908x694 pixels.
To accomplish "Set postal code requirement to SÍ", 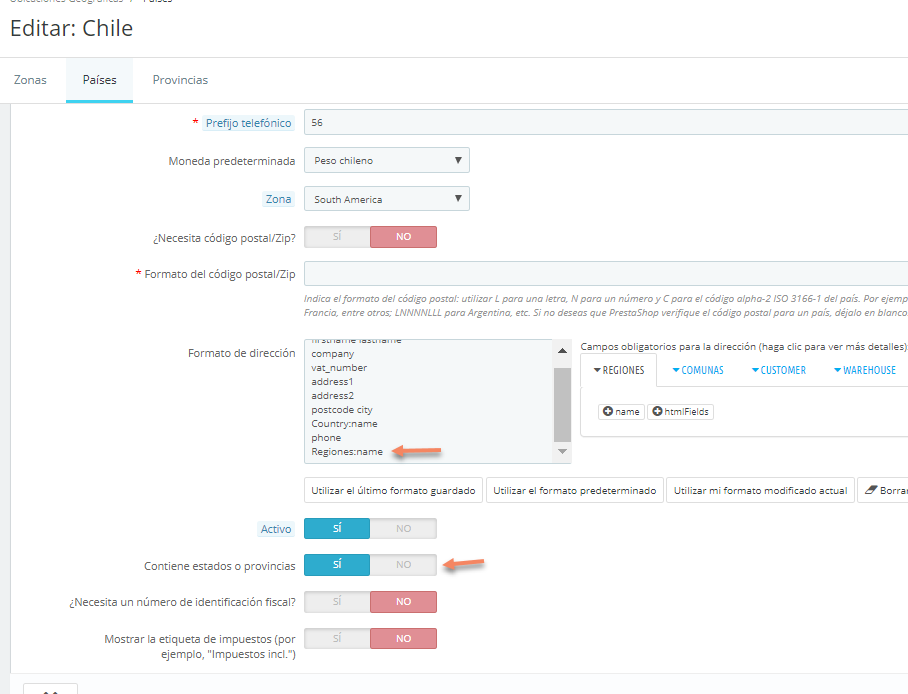I will (x=337, y=237).
